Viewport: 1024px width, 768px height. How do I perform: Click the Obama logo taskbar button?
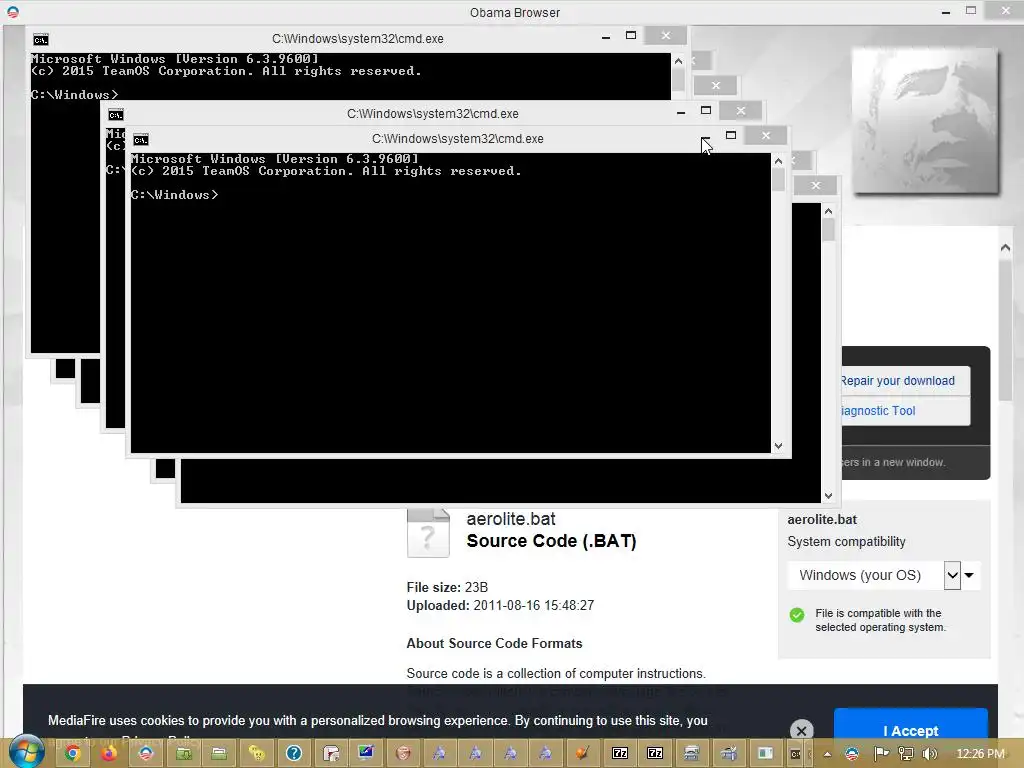coord(146,754)
